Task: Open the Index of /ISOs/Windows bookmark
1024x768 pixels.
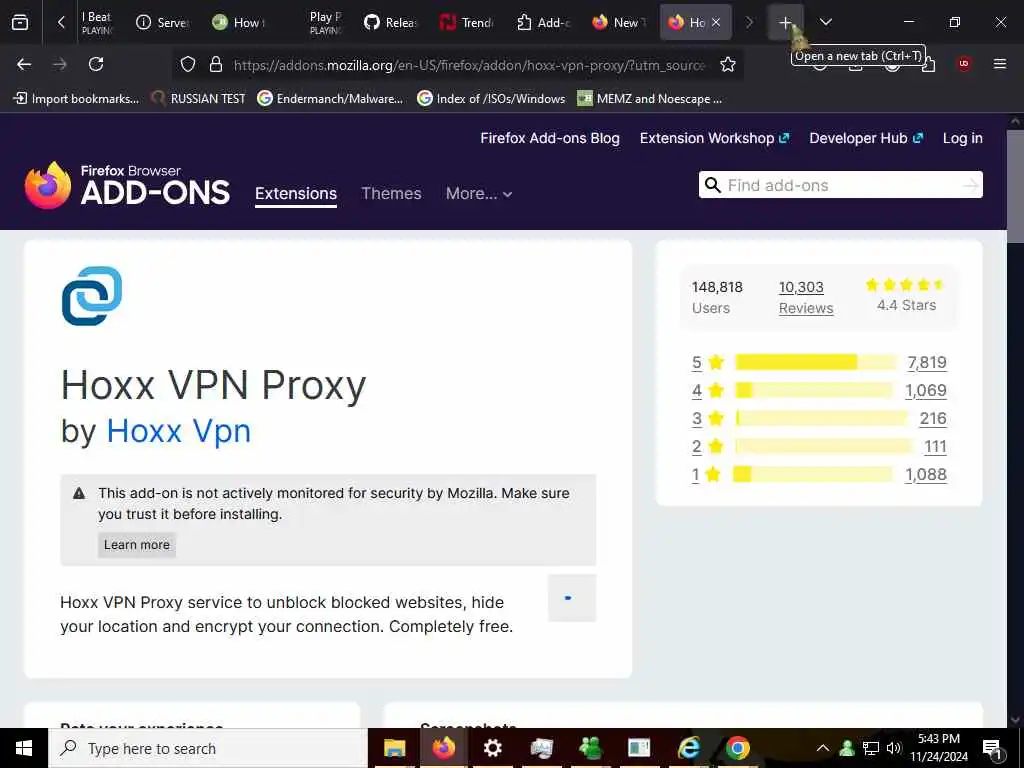Action: pos(491,99)
